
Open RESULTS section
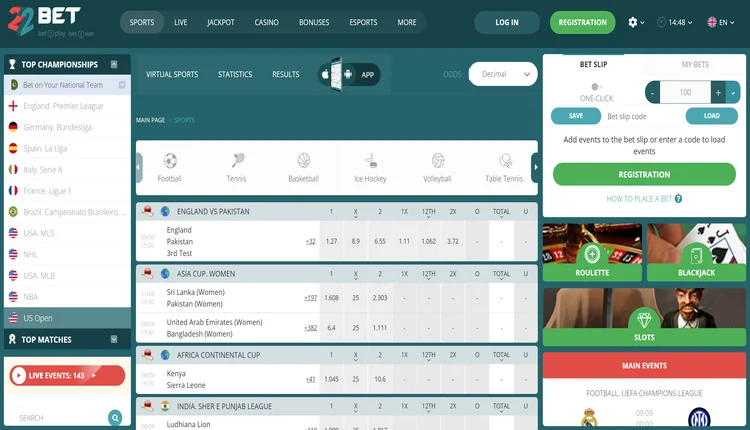pos(286,74)
